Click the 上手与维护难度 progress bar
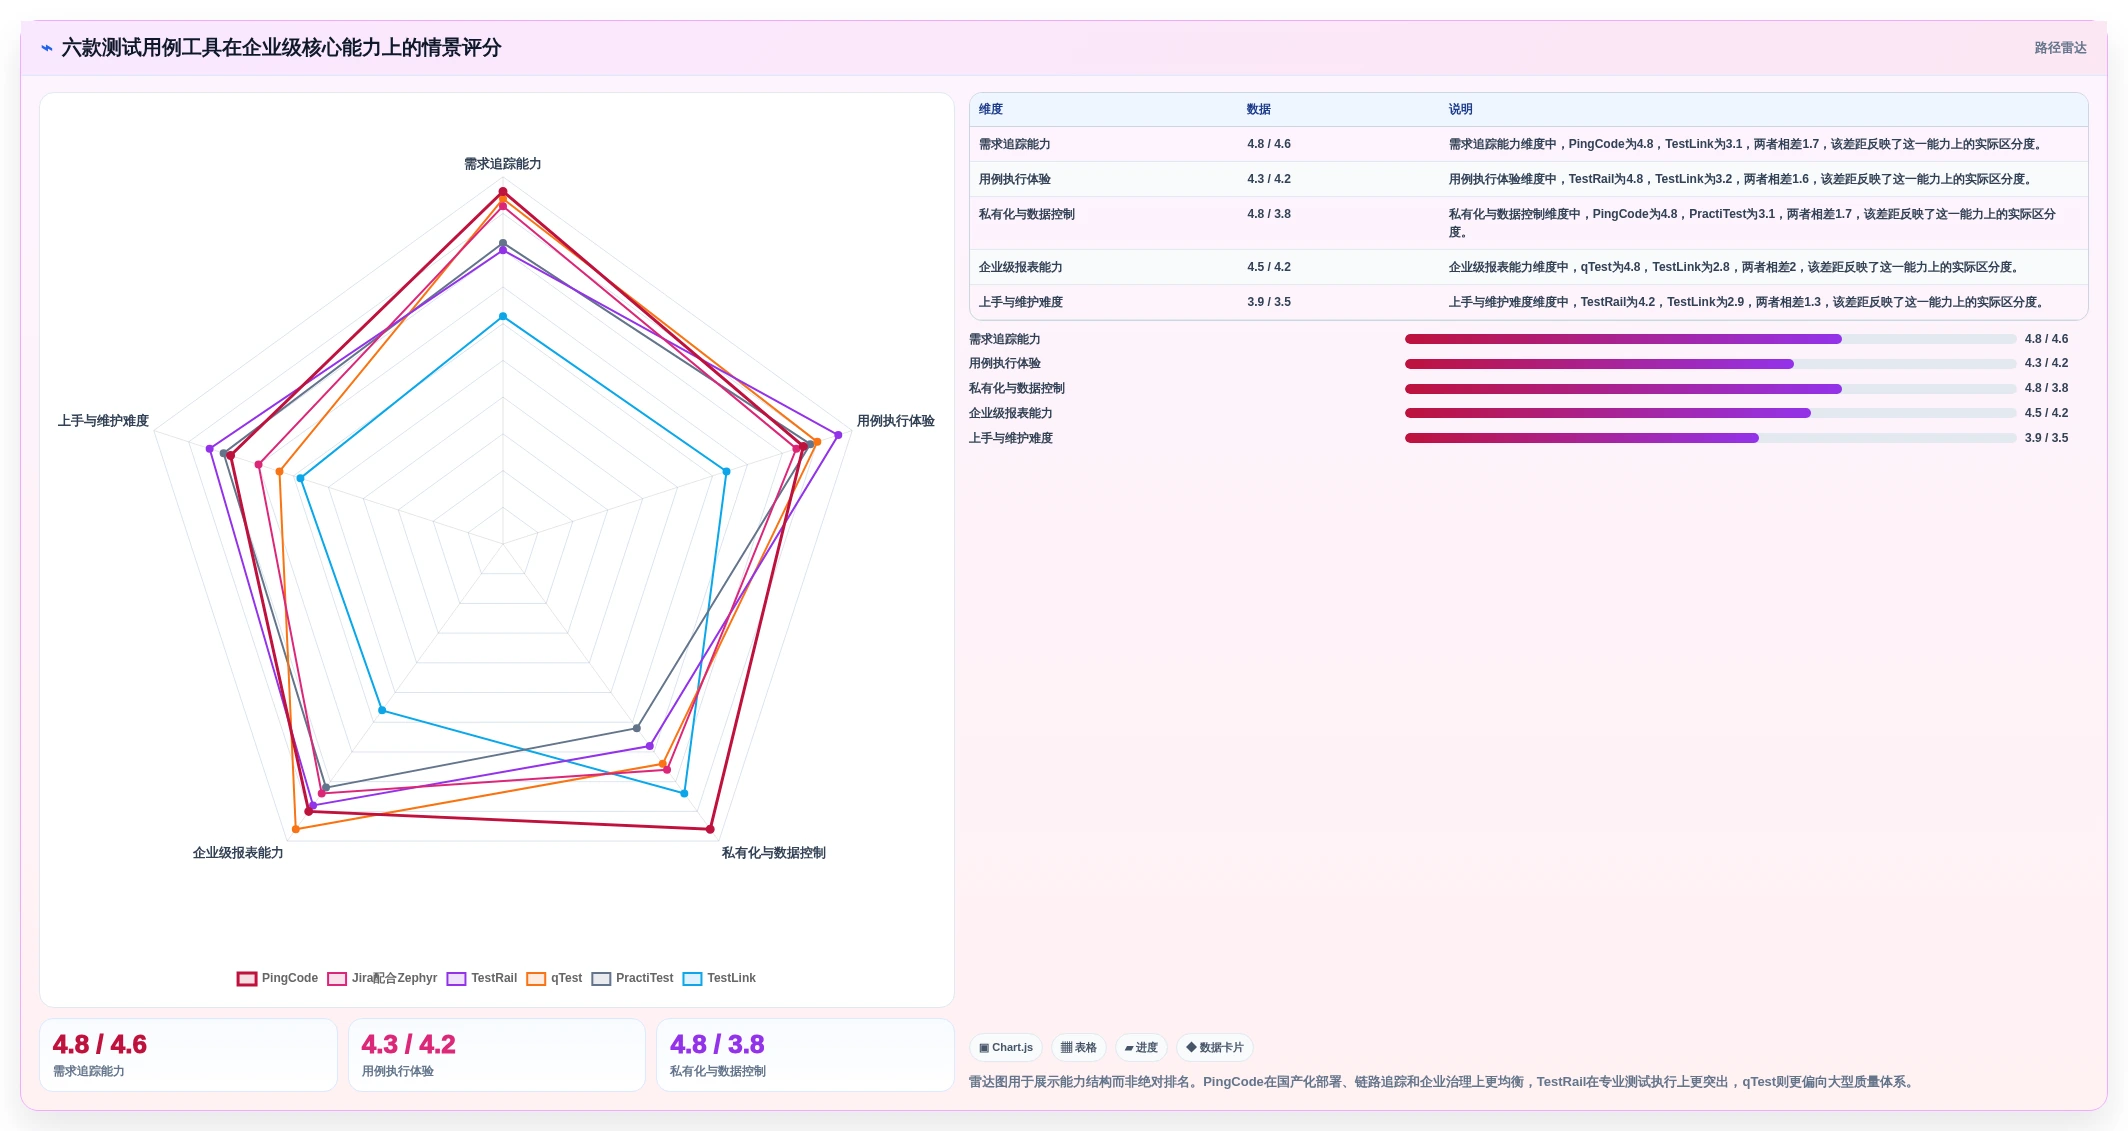The height and width of the screenshot is (1131, 2128). click(x=1710, y=439)
